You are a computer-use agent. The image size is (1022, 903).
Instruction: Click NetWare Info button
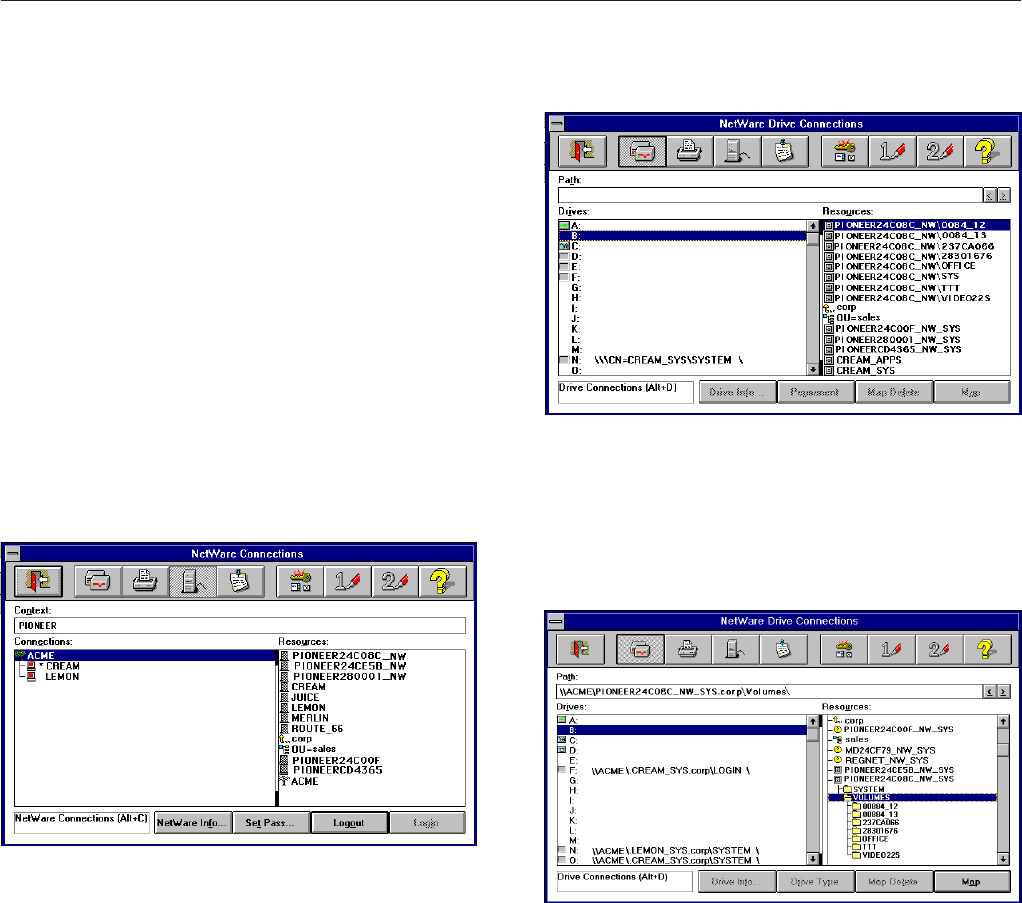[193, 823]
